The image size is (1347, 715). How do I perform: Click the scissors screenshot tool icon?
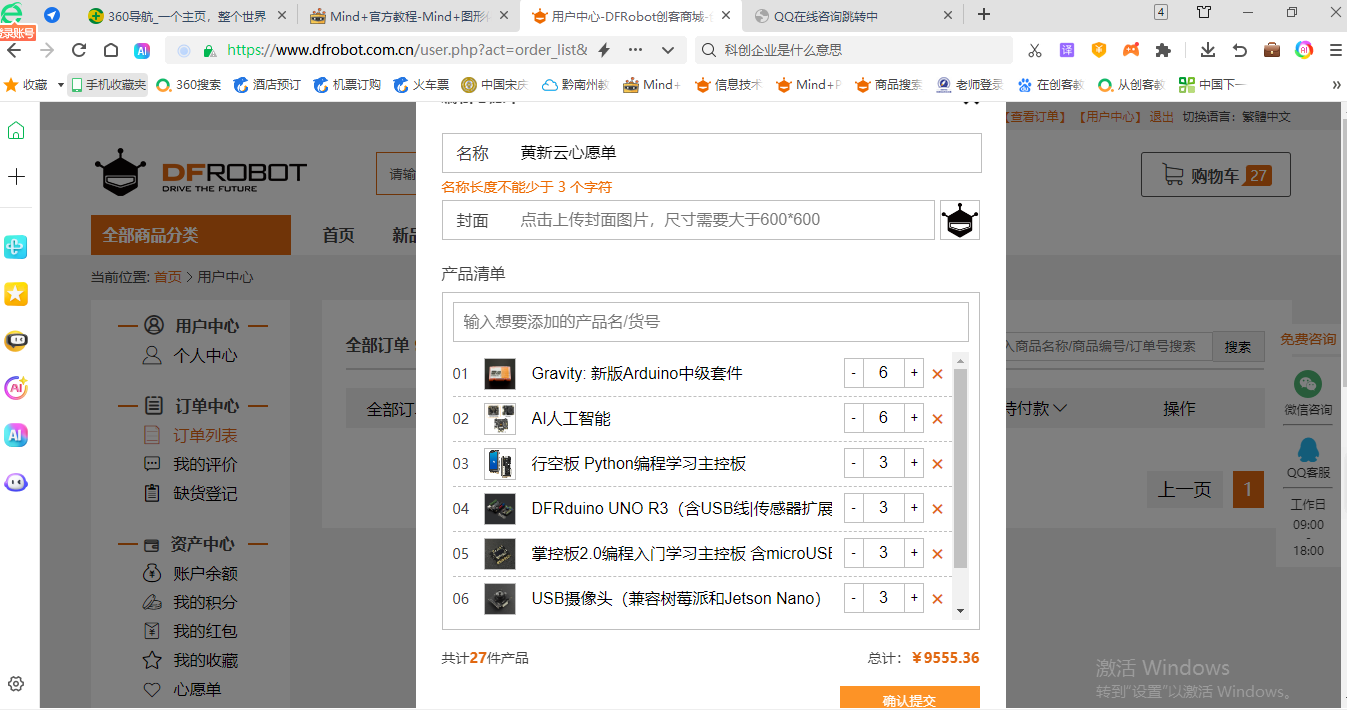(x=1035, y=50)
